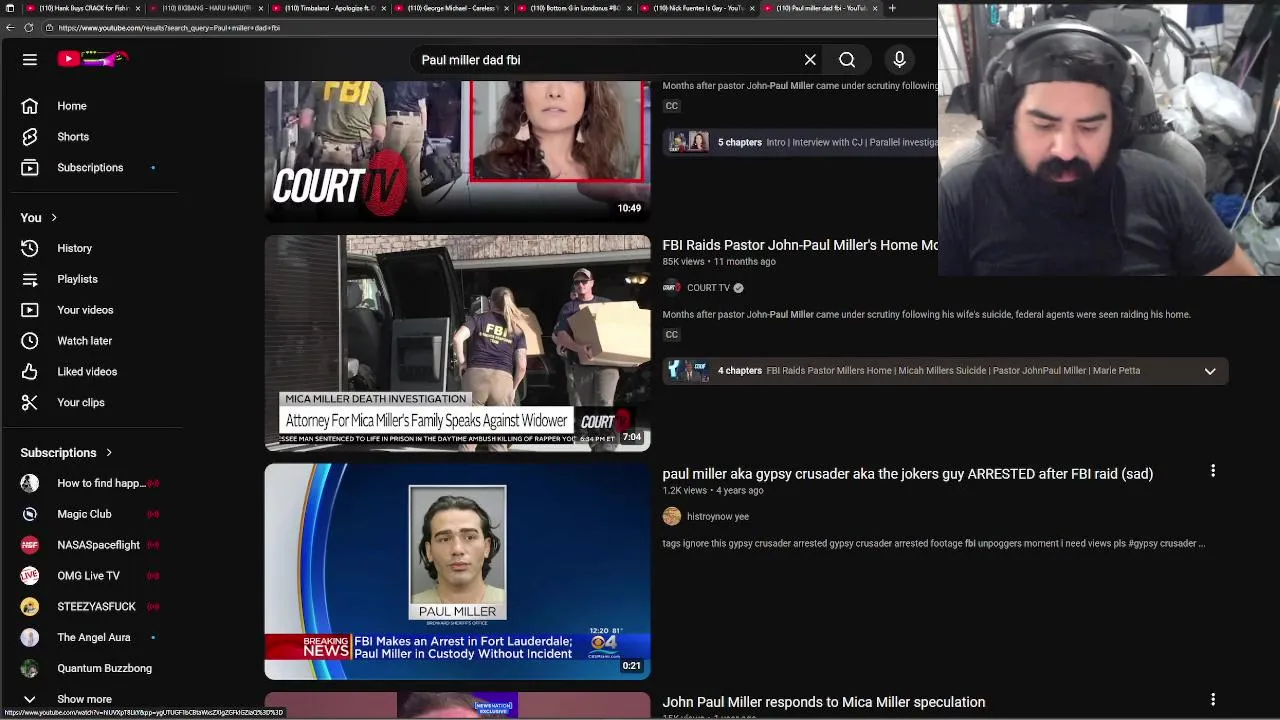
Task: Play the Paul Miller mugshot thumbnail video
Action: (x=457, y=571)
